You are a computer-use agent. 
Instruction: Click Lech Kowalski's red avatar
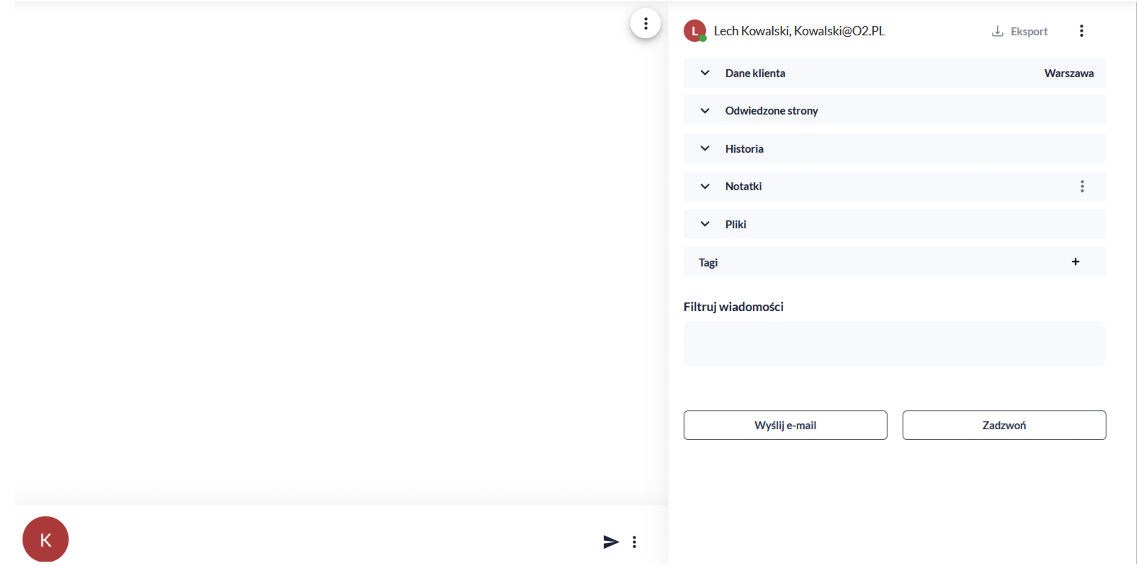(694, 31)
